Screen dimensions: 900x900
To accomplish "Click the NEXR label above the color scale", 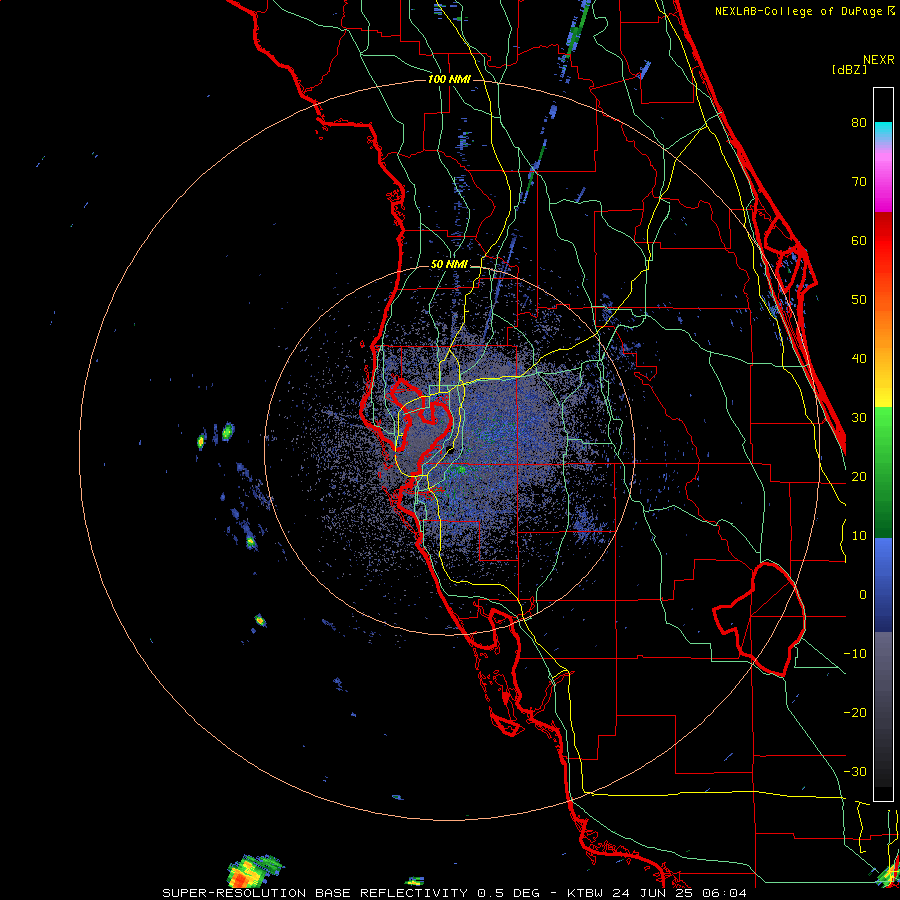I will point(879,60).
